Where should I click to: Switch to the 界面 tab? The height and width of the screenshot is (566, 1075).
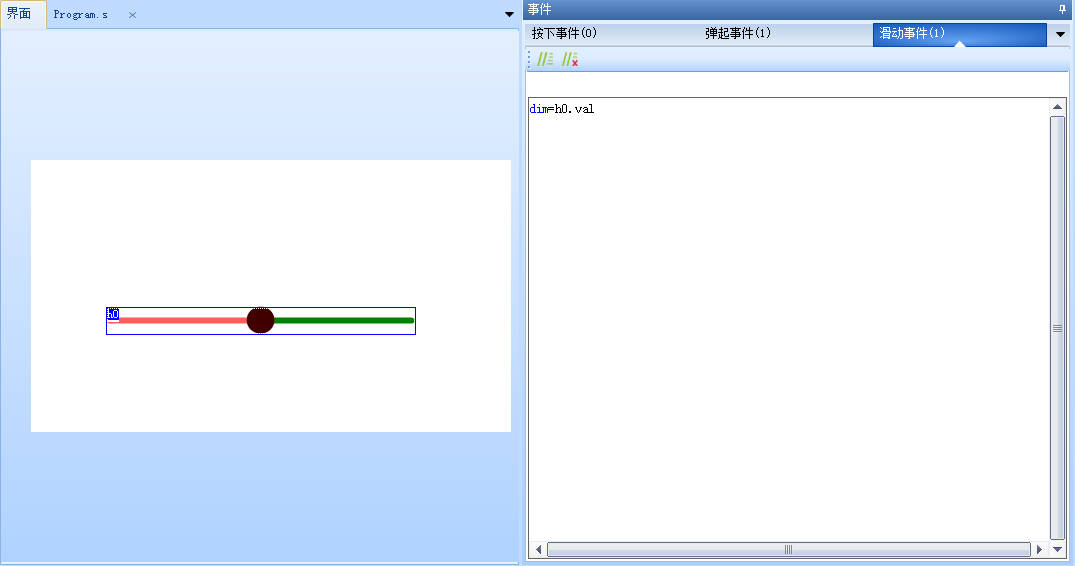click(20, 15)
